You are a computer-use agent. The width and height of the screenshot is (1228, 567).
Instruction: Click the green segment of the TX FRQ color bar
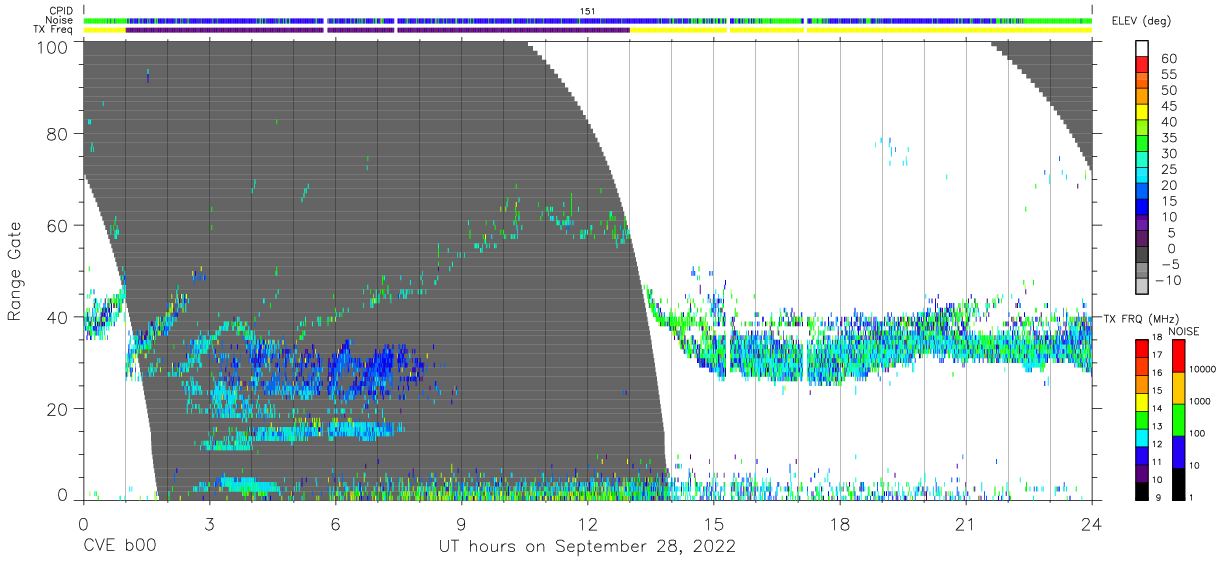1143,419
